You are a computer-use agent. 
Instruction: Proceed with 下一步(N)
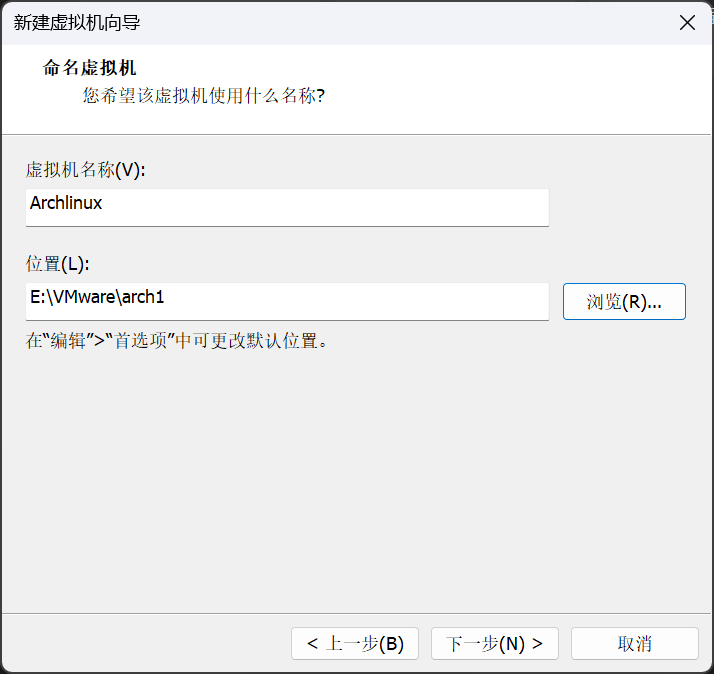point(495,643)
